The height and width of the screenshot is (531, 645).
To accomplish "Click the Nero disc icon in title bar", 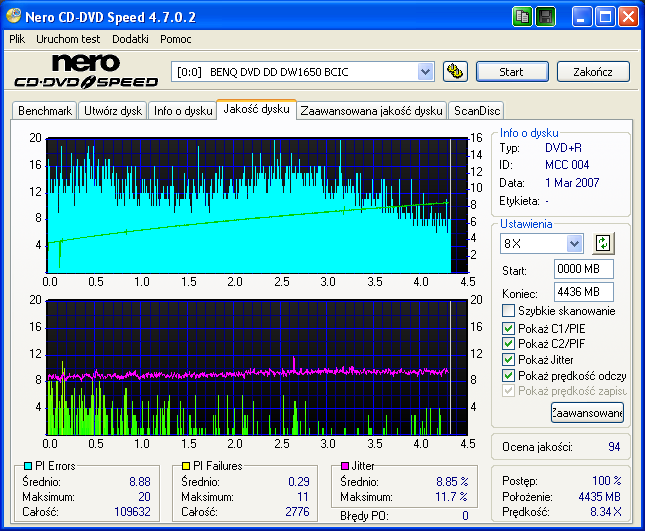I will (x=14, y=16).
